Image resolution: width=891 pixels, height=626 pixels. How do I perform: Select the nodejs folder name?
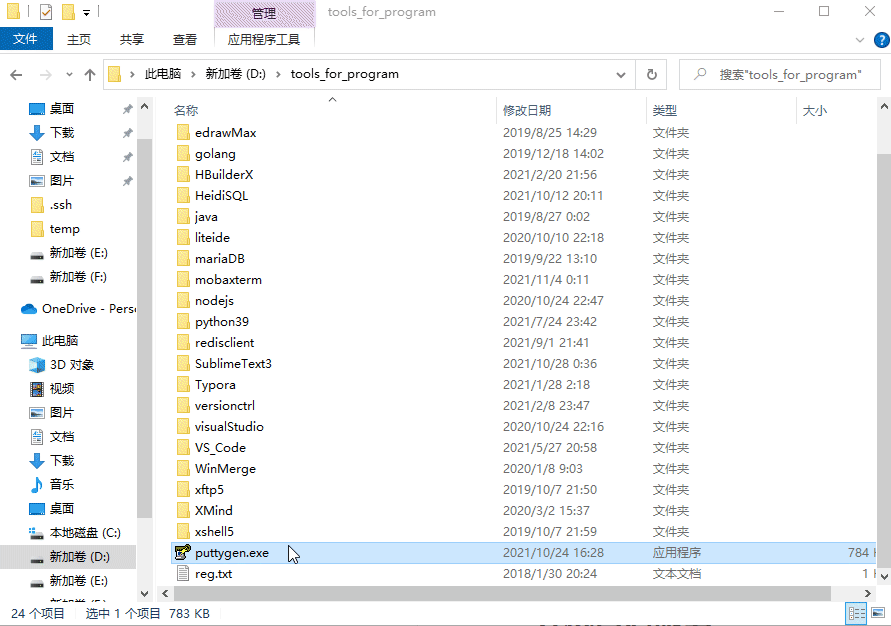(214, 301)
